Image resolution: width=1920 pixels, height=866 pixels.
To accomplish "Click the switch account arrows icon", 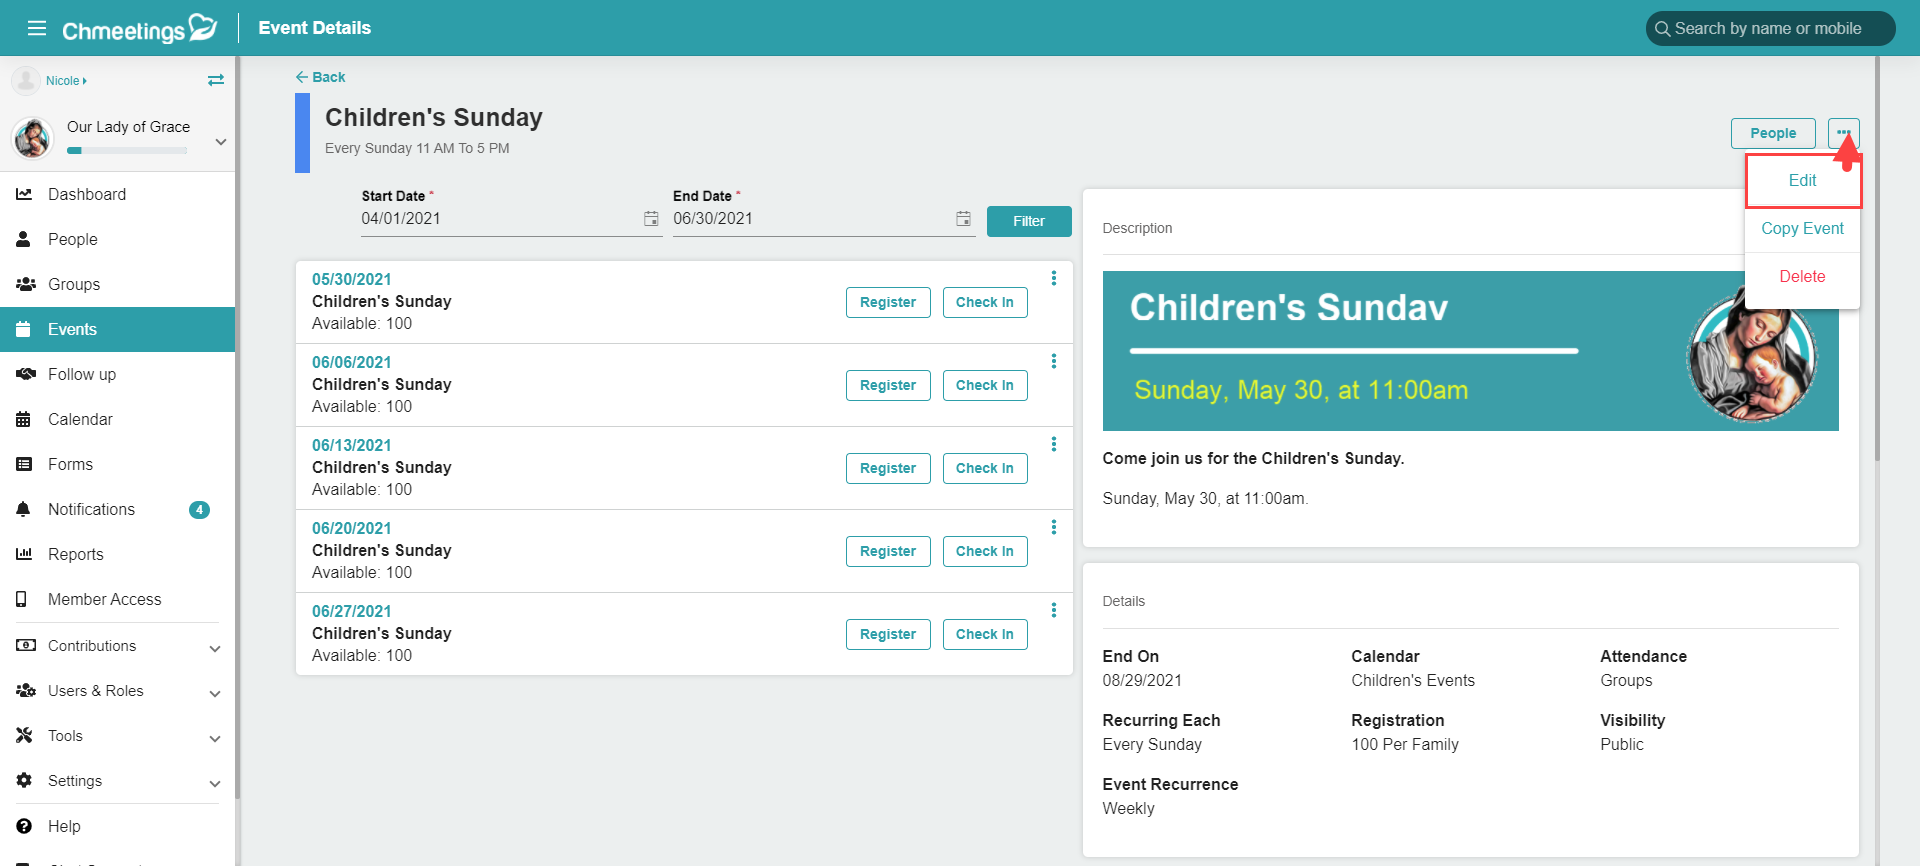I will 216,80.
